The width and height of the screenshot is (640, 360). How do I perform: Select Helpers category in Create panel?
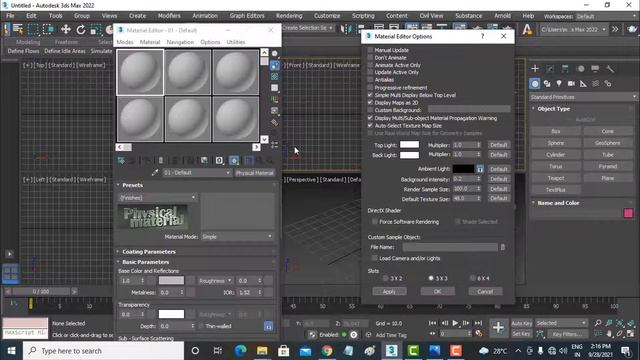click(583, 84)
